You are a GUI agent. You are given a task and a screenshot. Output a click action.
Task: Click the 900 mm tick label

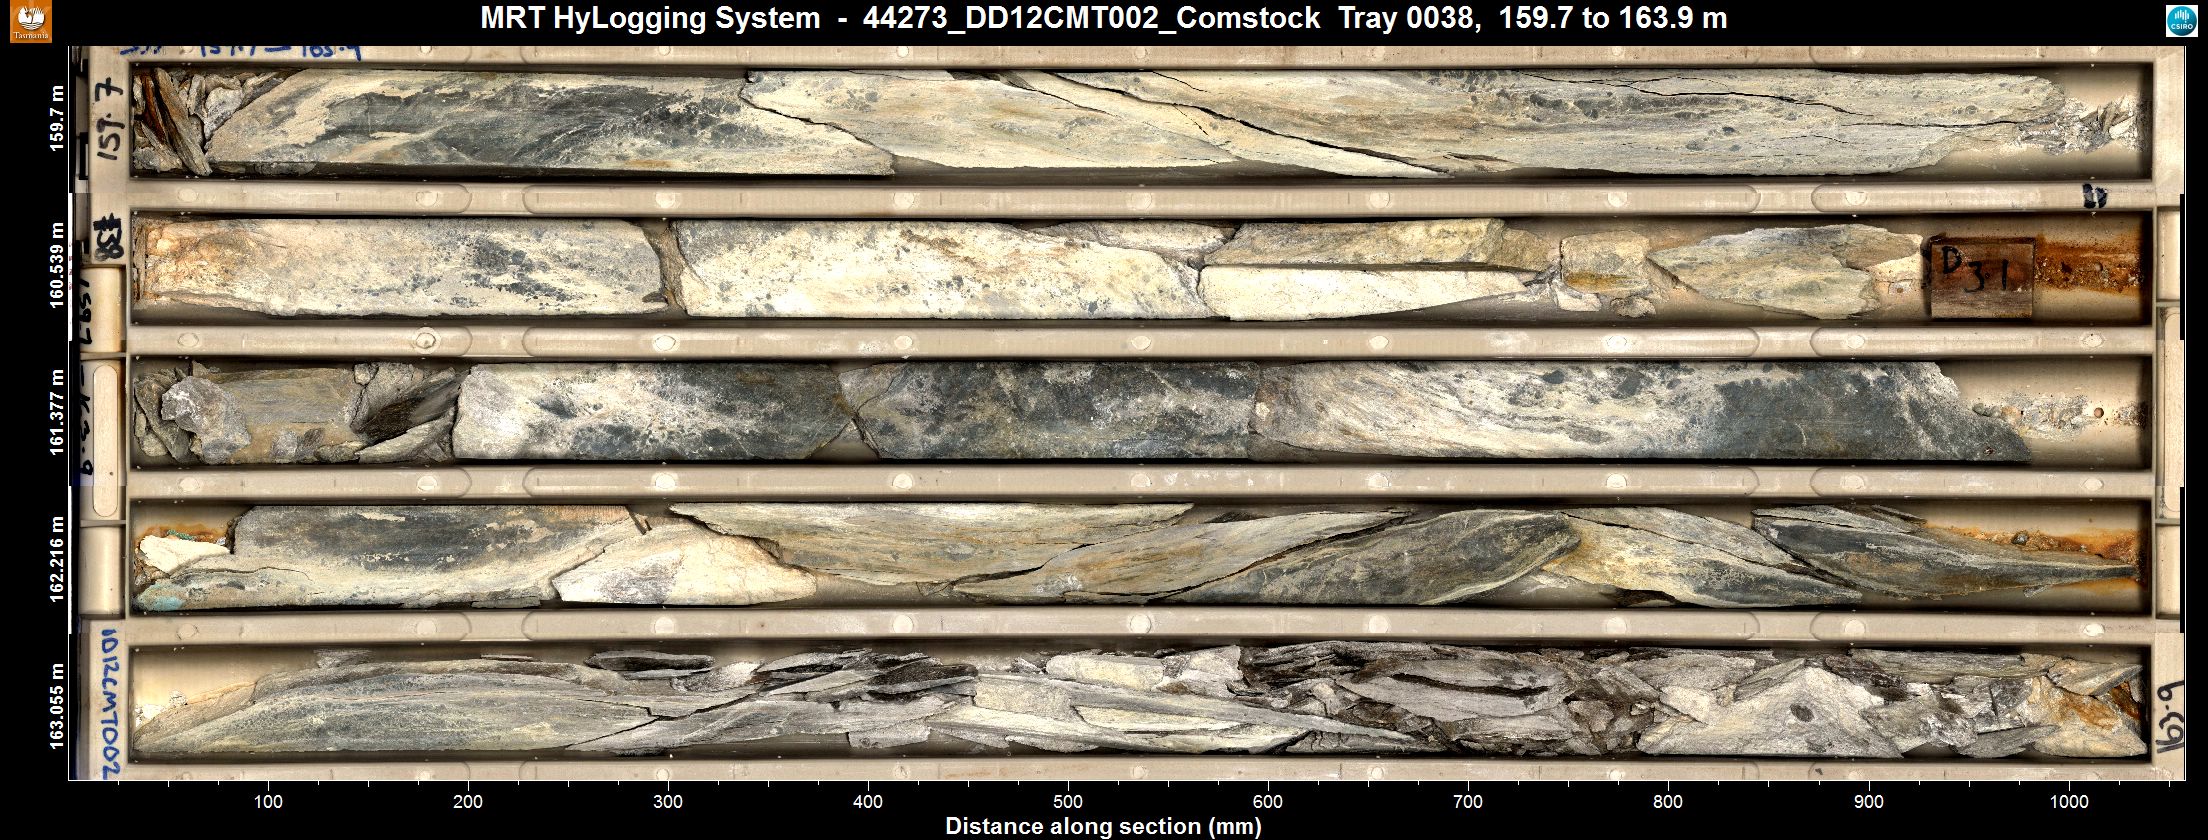point(1868,802)
